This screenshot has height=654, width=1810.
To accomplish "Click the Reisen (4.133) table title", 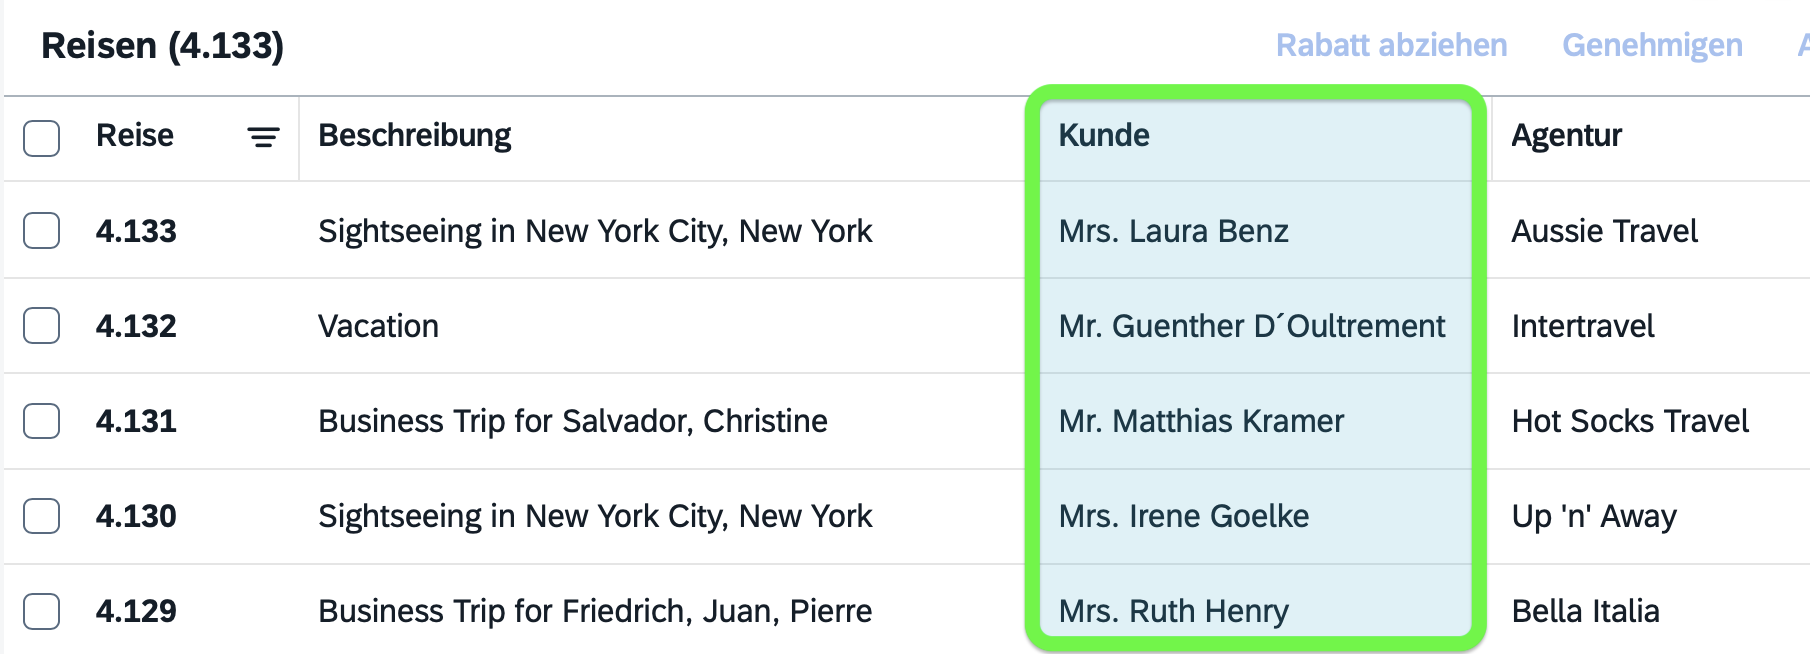I will tap(157, 45).
